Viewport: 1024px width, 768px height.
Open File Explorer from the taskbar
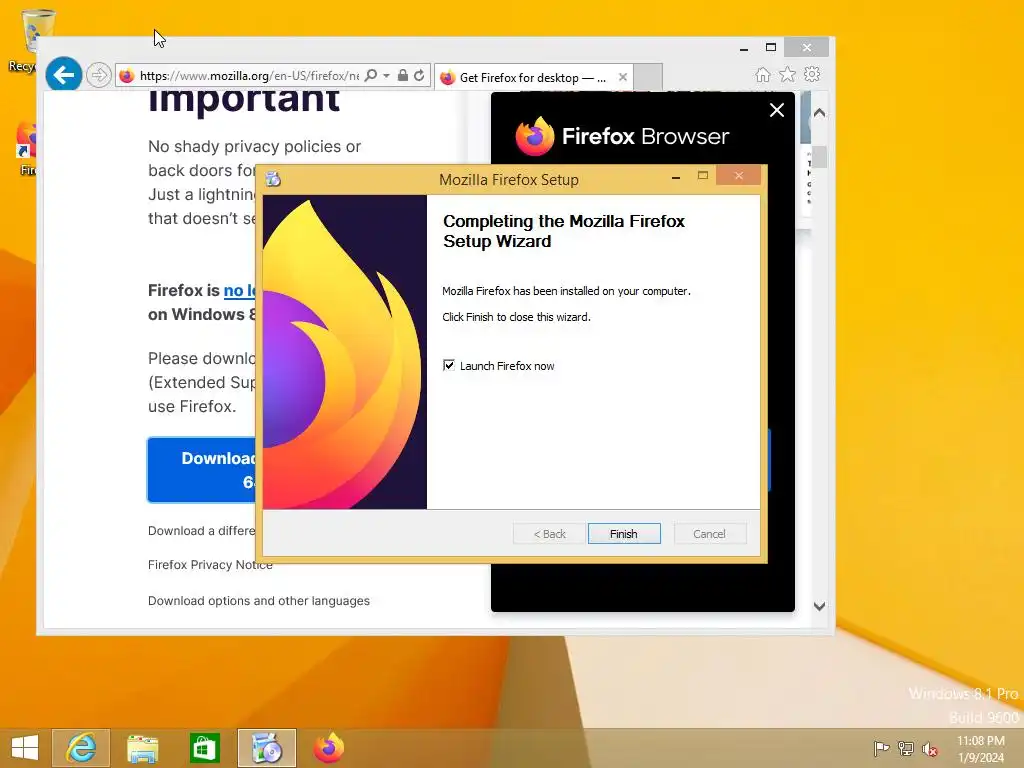coord(142,748)
